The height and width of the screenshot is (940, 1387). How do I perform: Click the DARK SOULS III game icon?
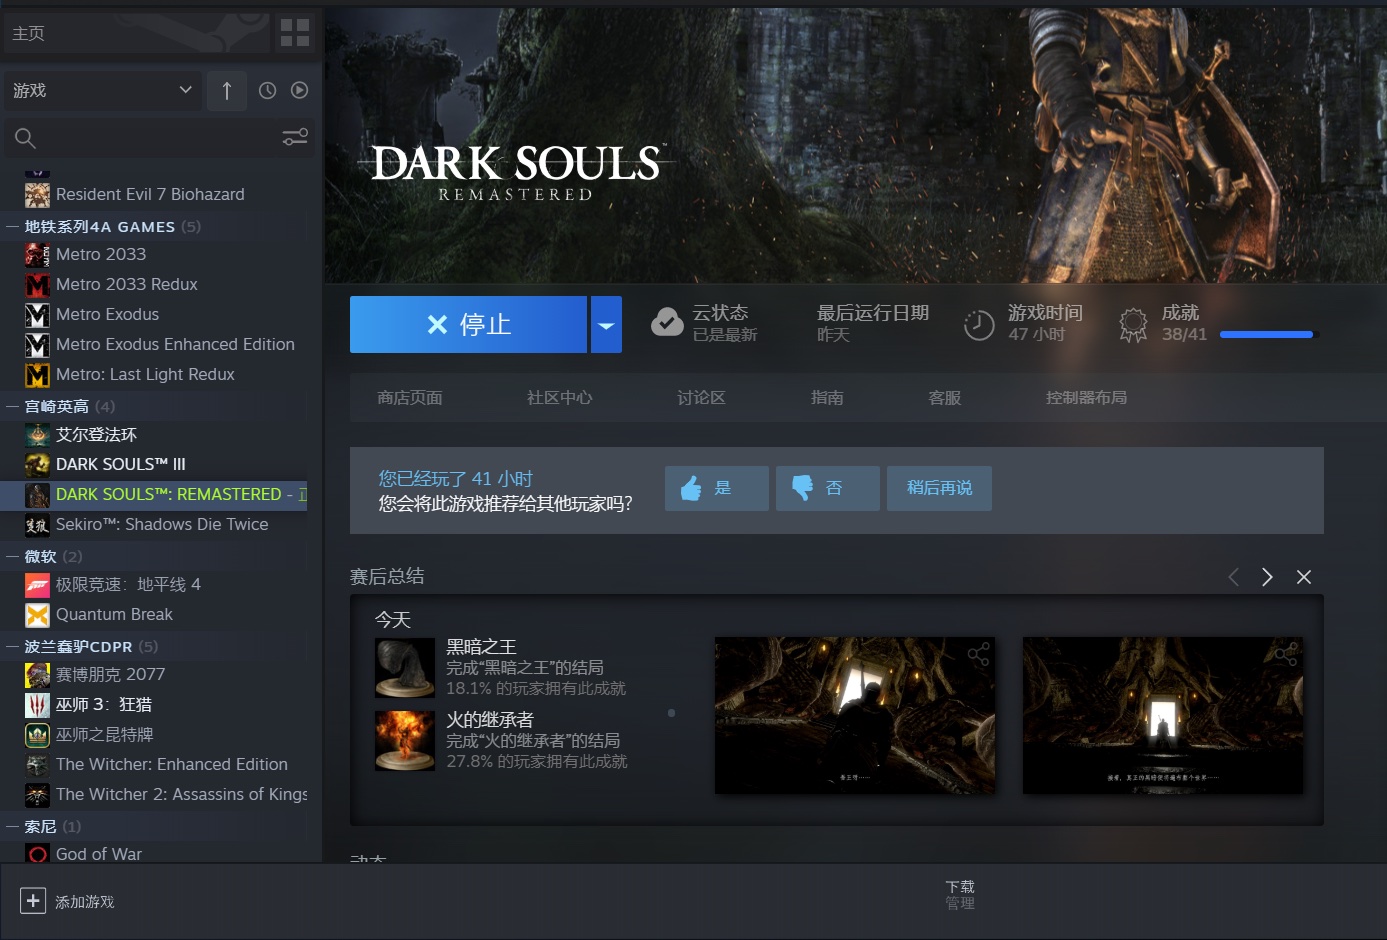[37, 464]
